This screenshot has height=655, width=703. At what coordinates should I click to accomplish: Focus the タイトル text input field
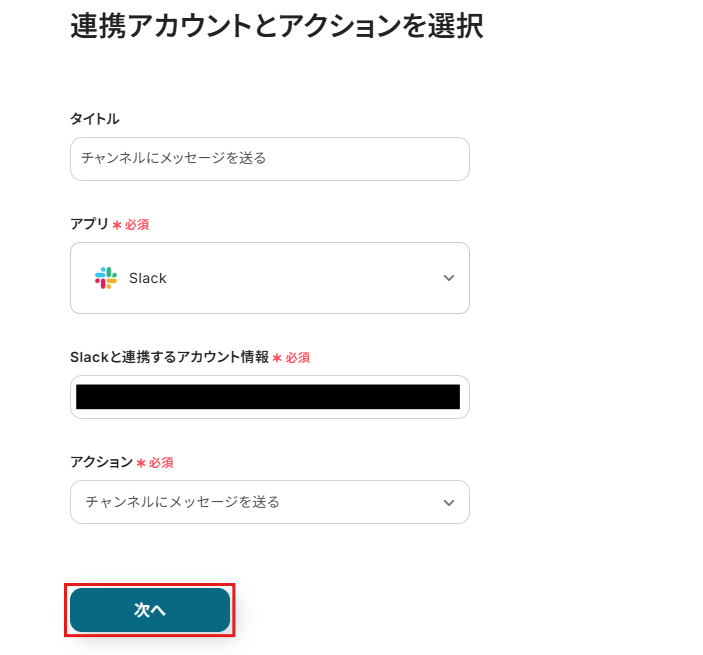click(270, 159)
